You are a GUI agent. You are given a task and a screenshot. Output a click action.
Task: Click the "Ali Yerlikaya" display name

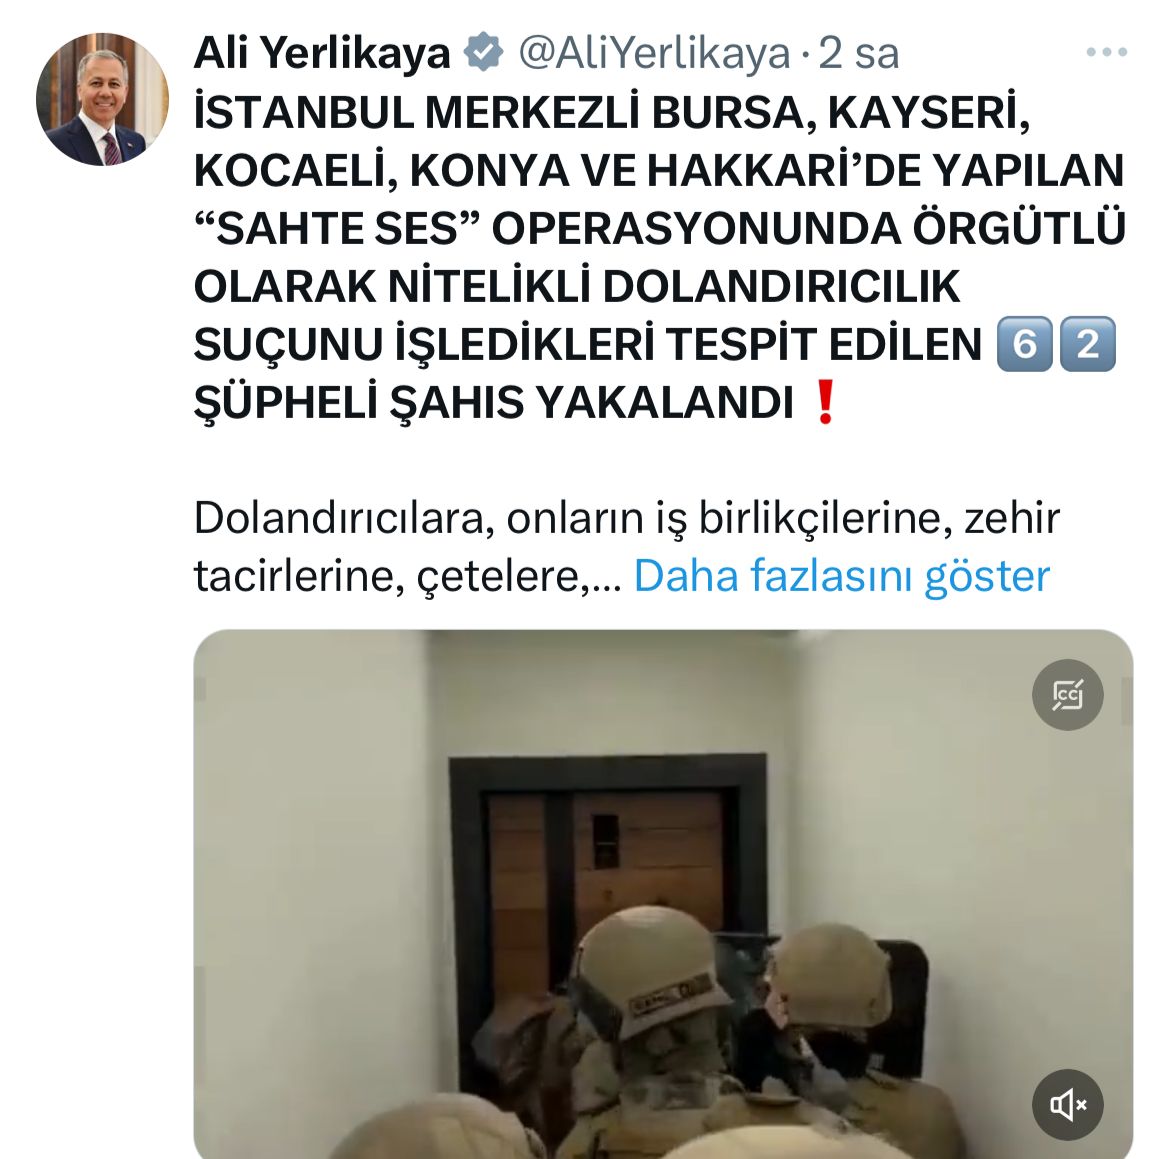(x=322, y=53)
